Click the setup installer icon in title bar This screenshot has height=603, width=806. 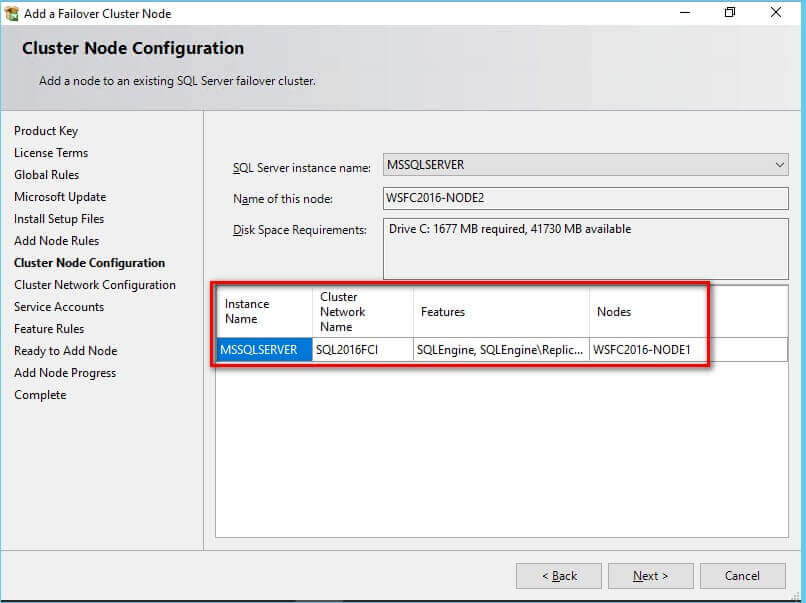tap(12, 13)
